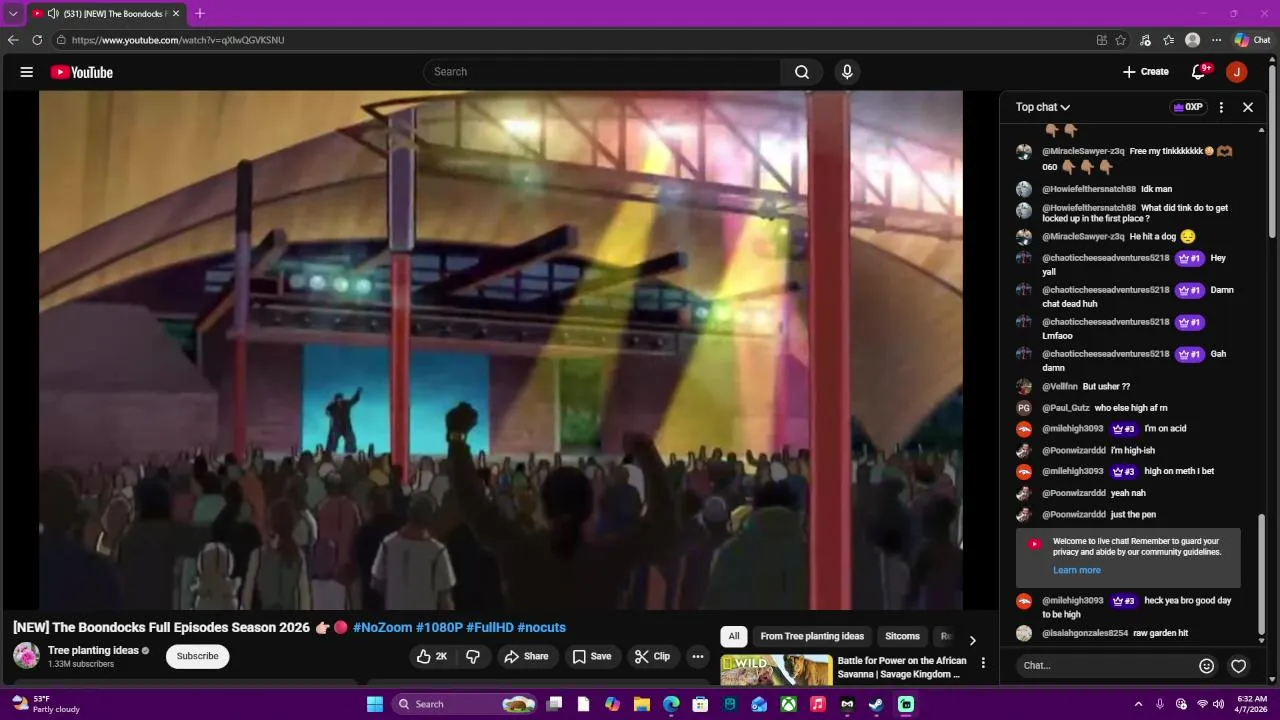The height and width of the screenshot is (720, 1280).
Task: Create a clip with the Clip button
Action: pos(652,656)
